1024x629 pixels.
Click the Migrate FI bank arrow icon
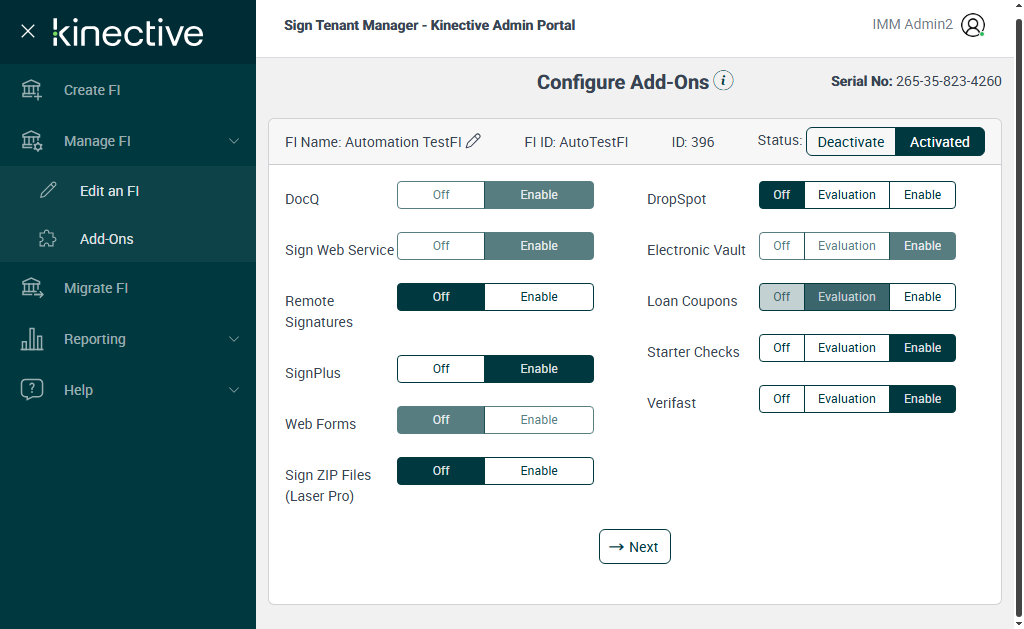pos(31,288)
